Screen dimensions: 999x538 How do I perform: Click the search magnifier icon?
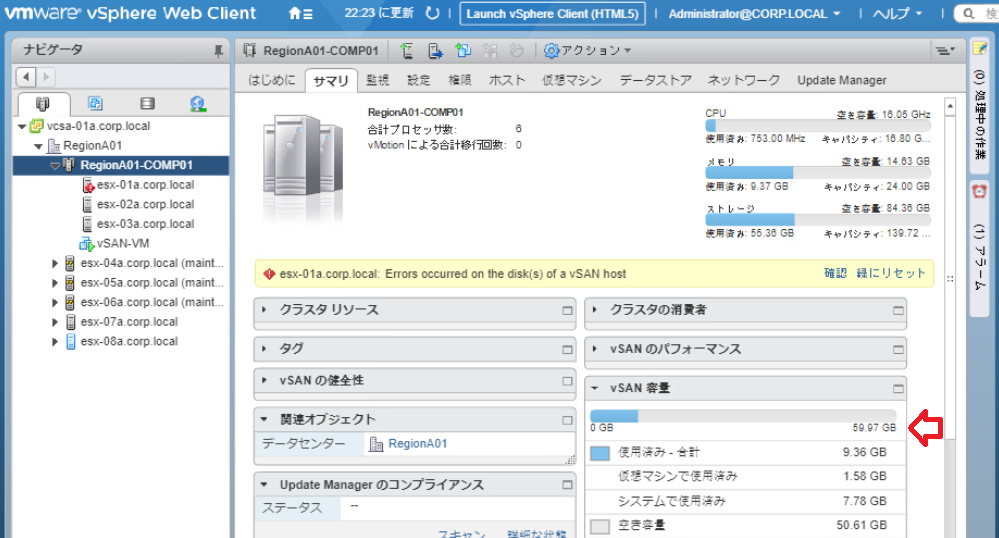(968, 13)
